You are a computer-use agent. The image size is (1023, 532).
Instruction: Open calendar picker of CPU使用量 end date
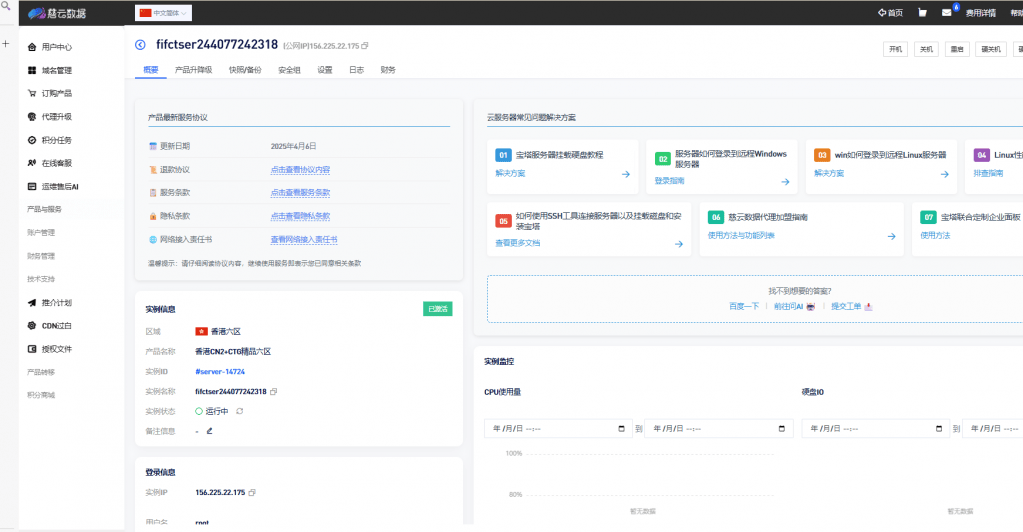tap(782, 429)
